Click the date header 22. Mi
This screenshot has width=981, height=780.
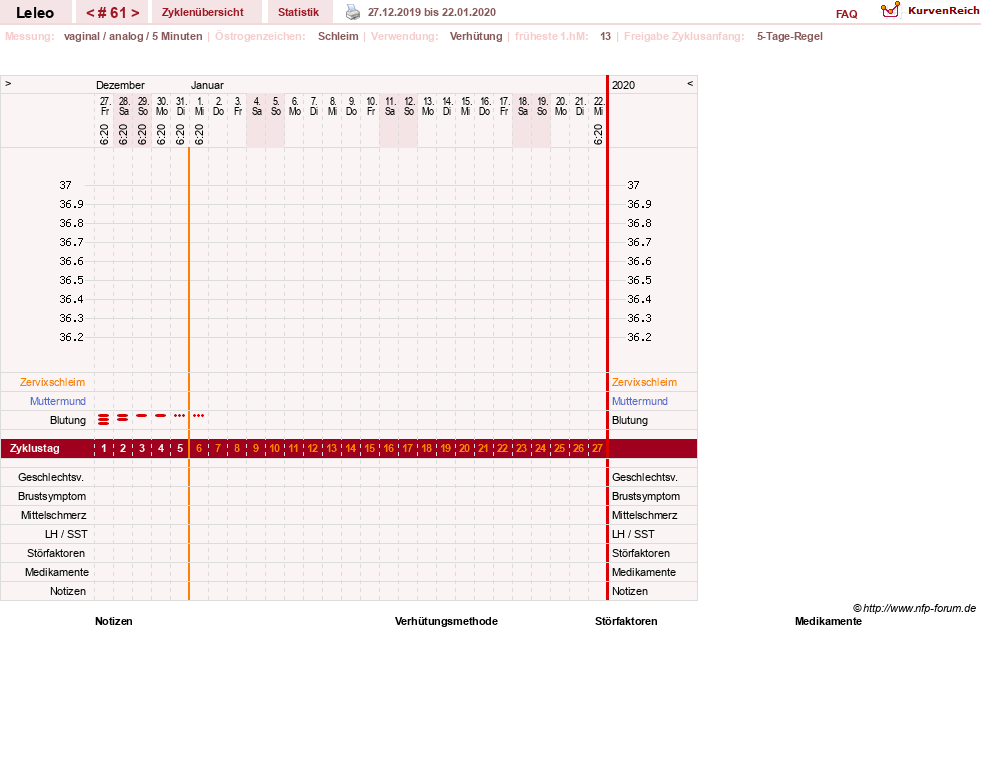(599, 106)
